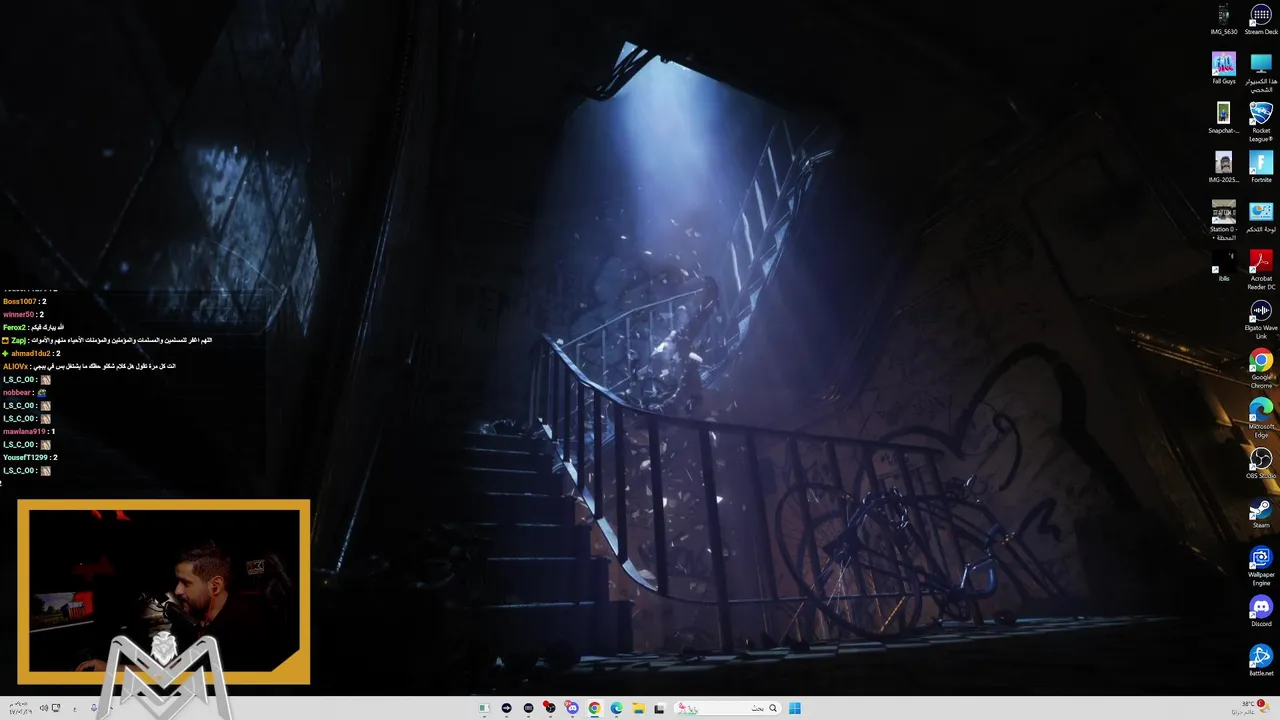Open the Windows Start menu
The height and width of the screenshot is (720, 1280).
(x=794, y=708)
